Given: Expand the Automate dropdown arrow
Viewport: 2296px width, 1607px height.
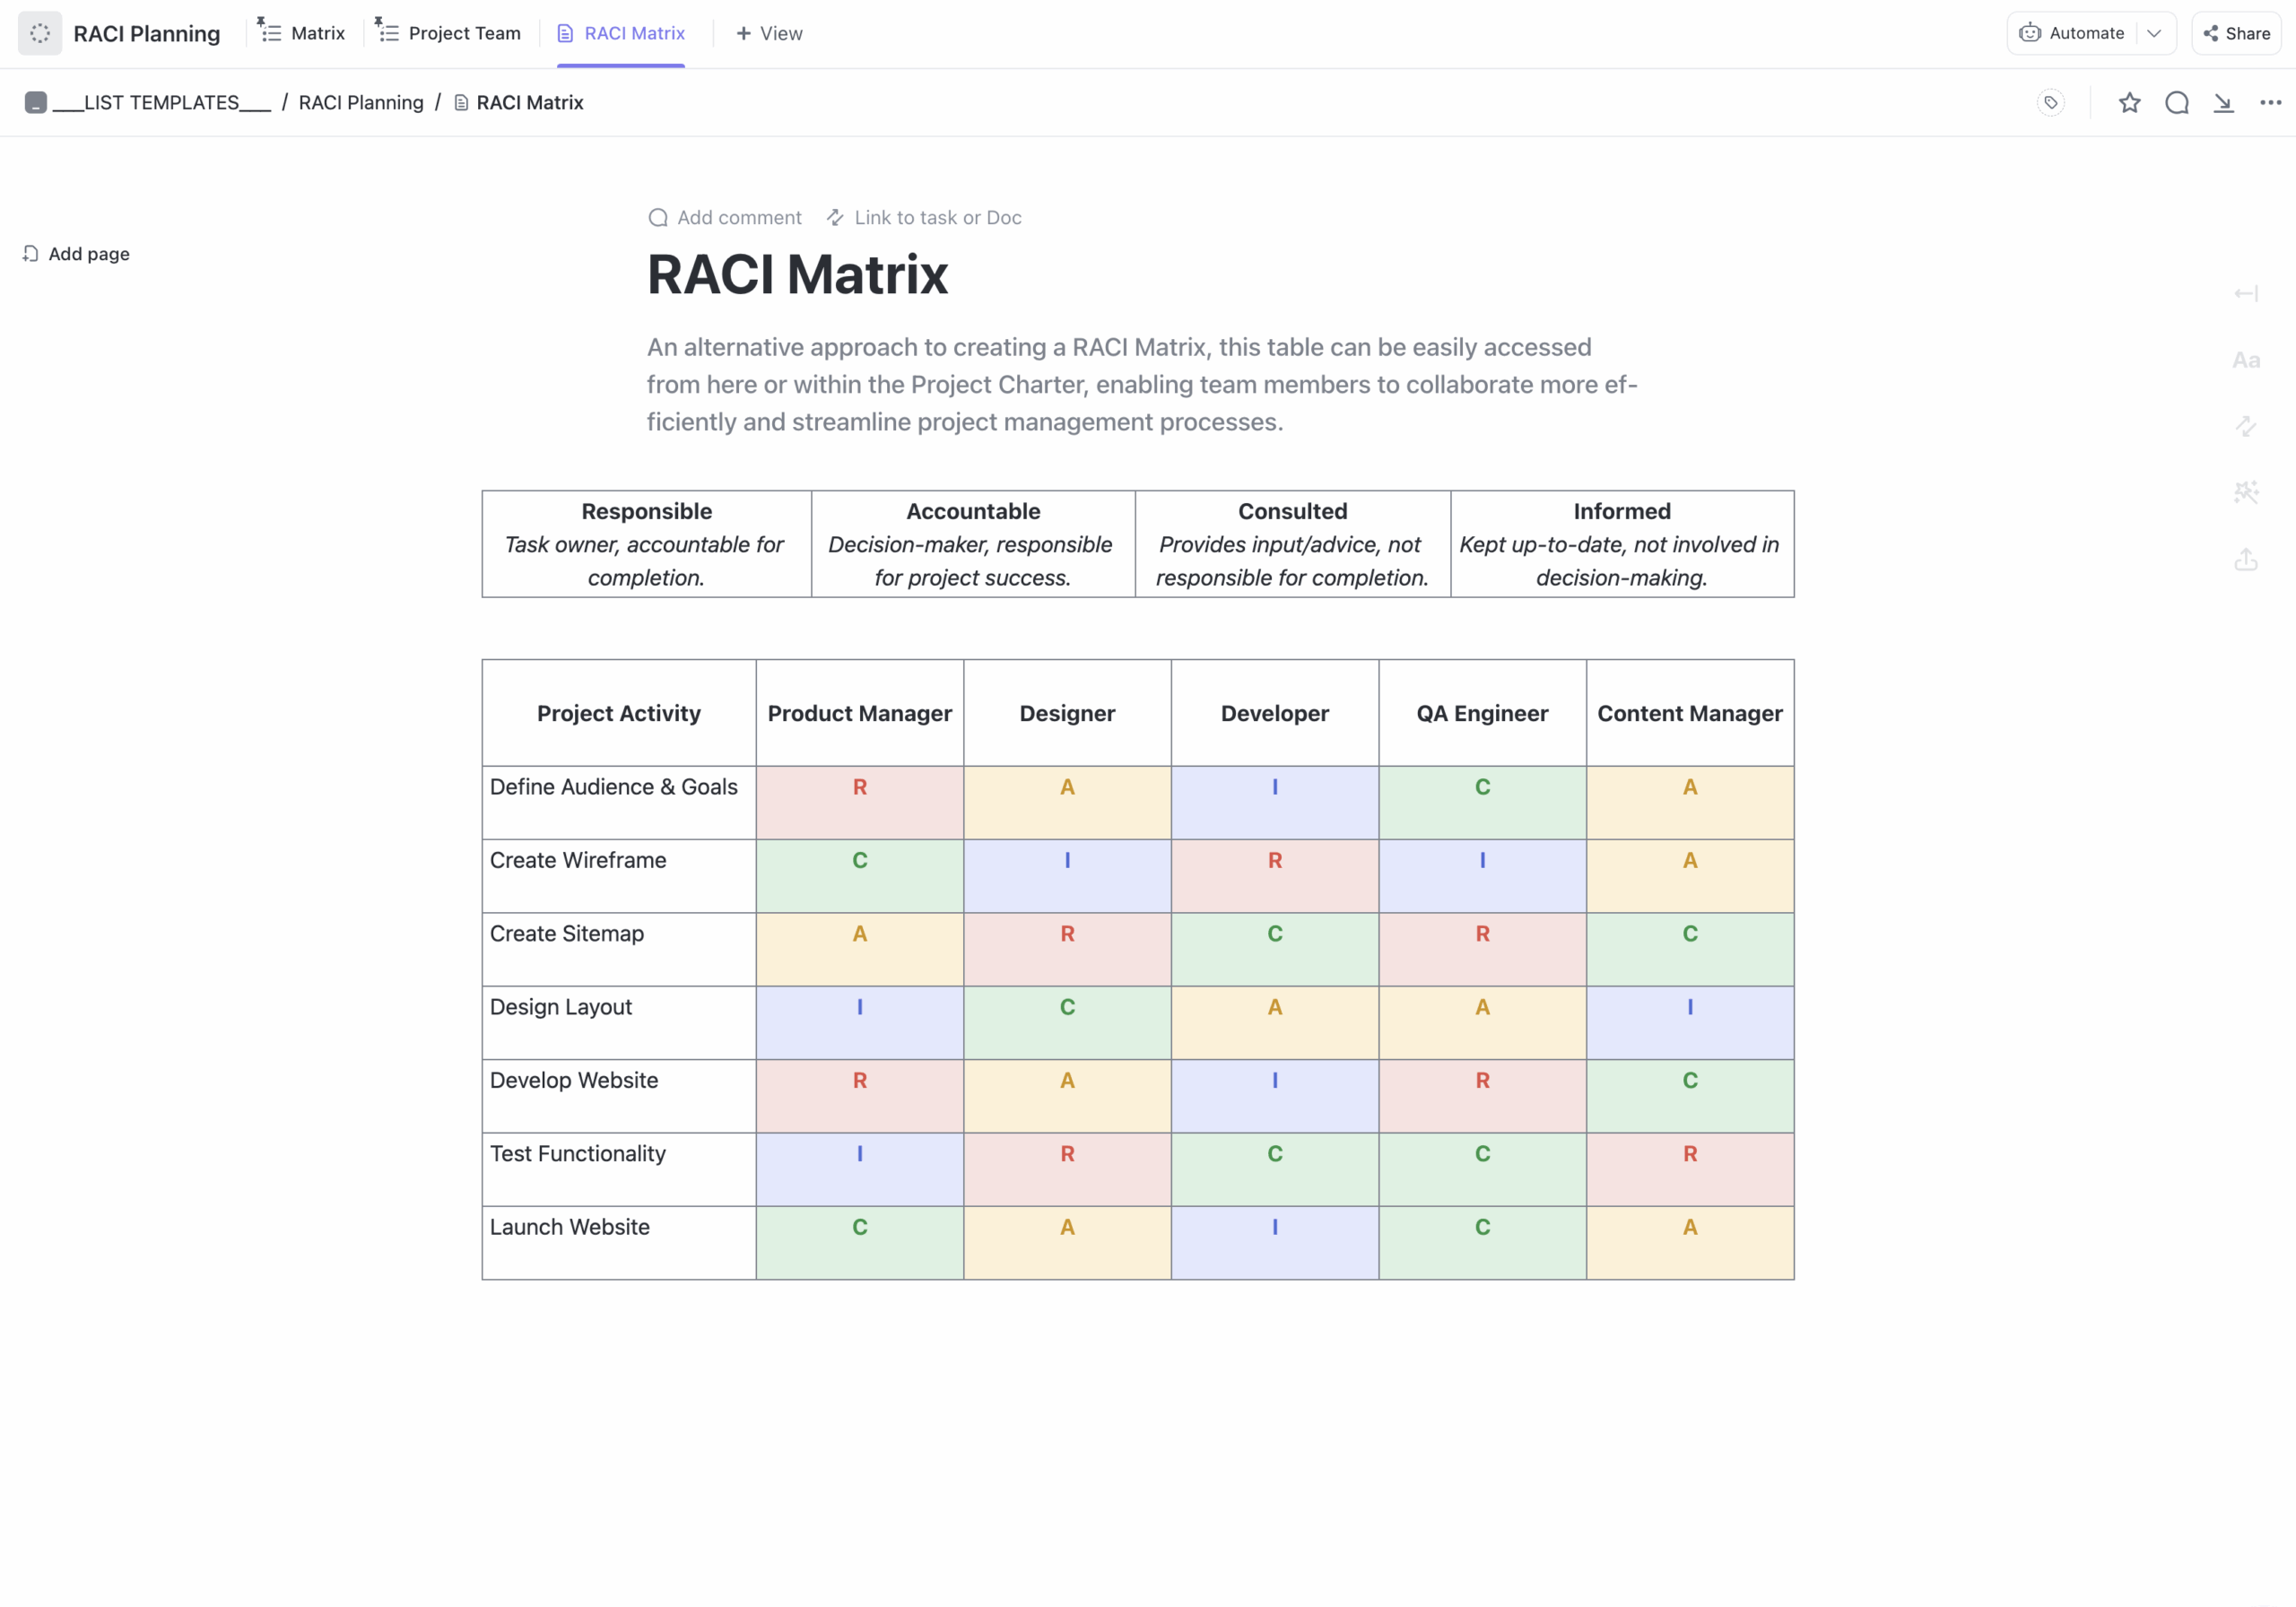Looking at the screenshot, I should click(2155, 32).
